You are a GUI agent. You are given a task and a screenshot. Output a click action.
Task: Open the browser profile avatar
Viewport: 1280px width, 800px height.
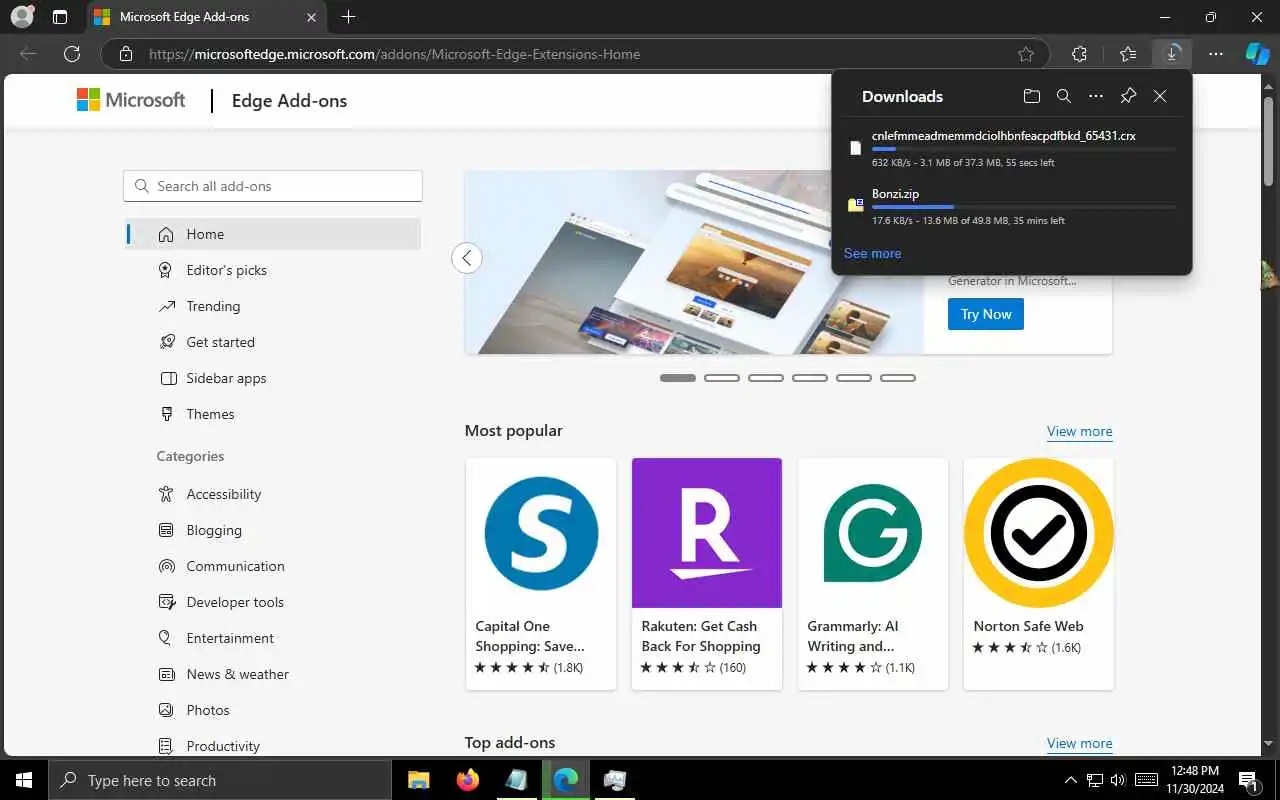[22, 17]
